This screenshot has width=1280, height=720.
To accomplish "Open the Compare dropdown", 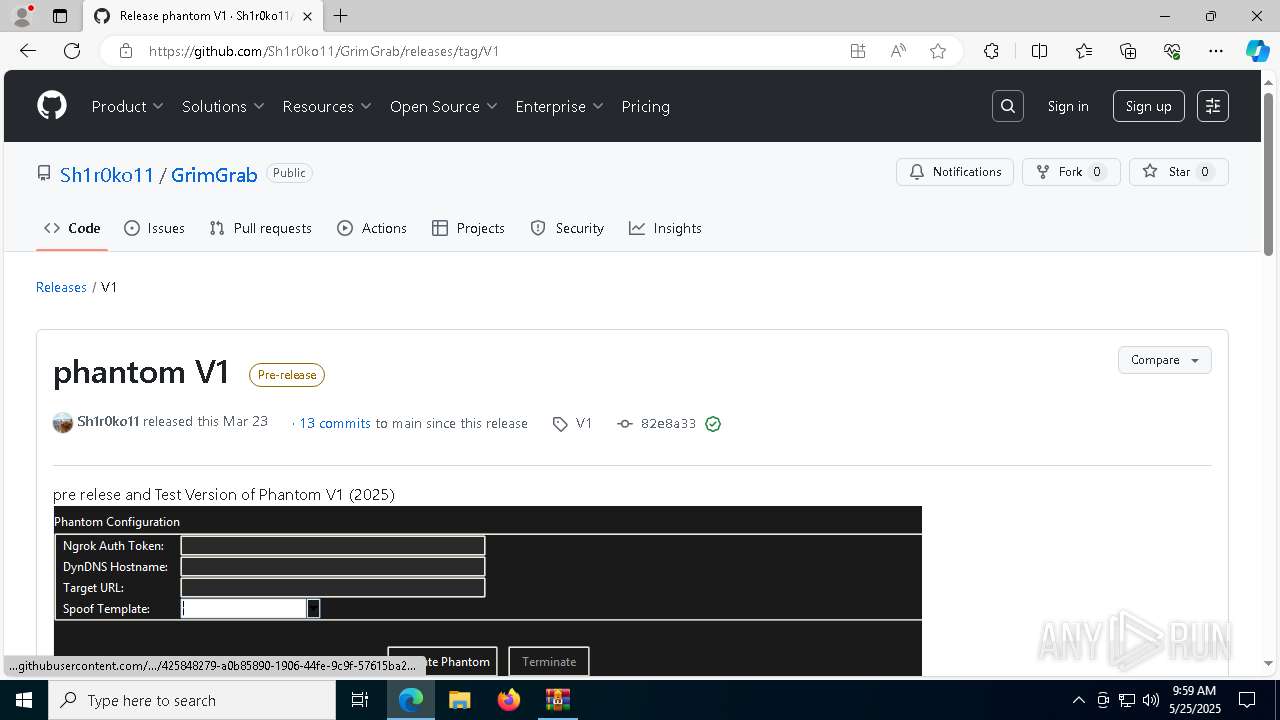I will click(1165, 360).
